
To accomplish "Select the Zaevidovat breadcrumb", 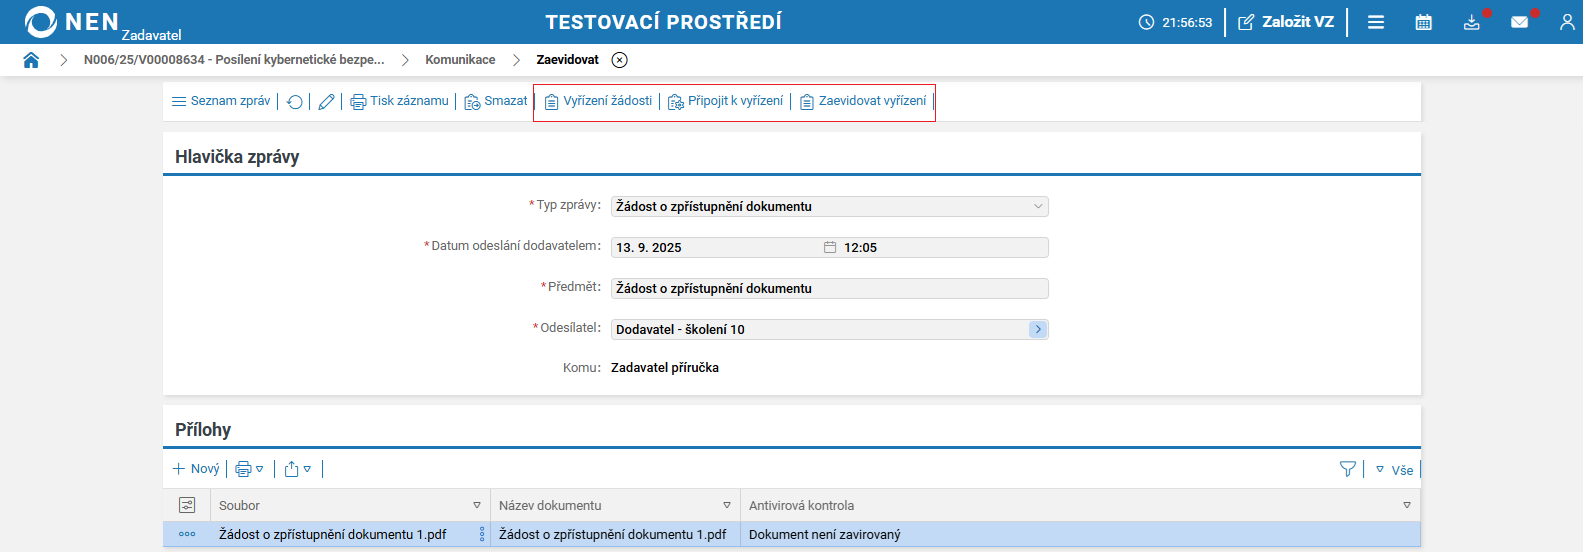I will click(x=568, y=60).
